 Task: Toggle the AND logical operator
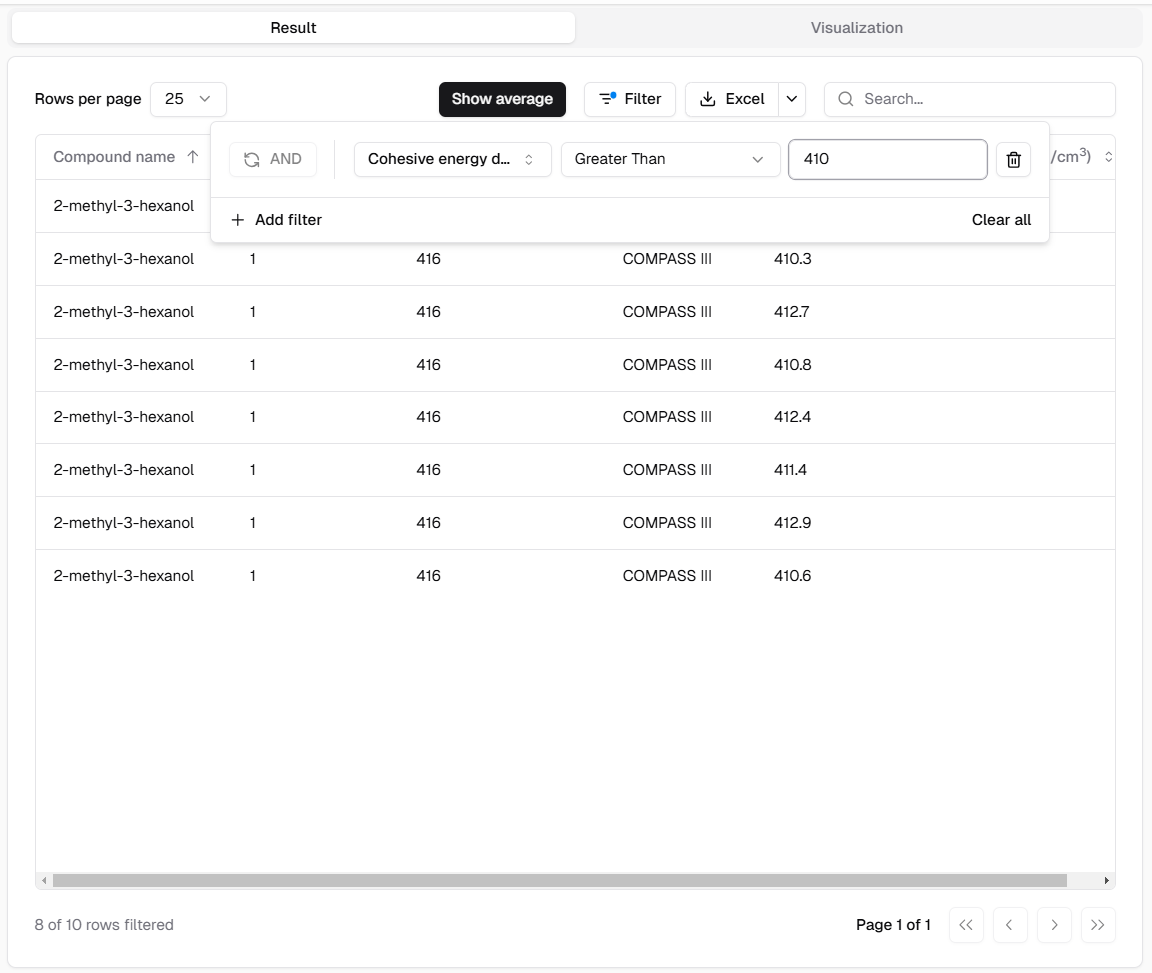point(273,159)
